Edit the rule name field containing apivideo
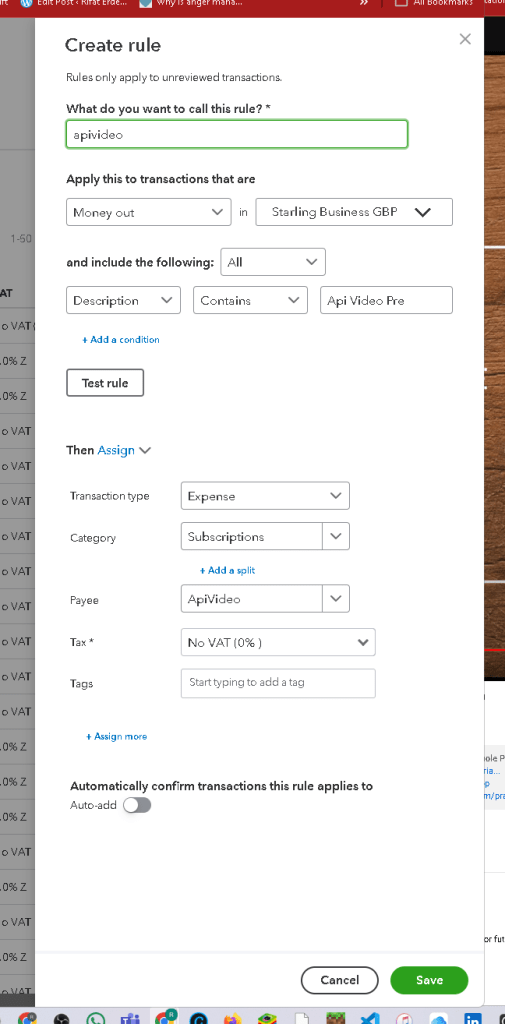This screenshot has height=1024, width=505. point(237,135)
